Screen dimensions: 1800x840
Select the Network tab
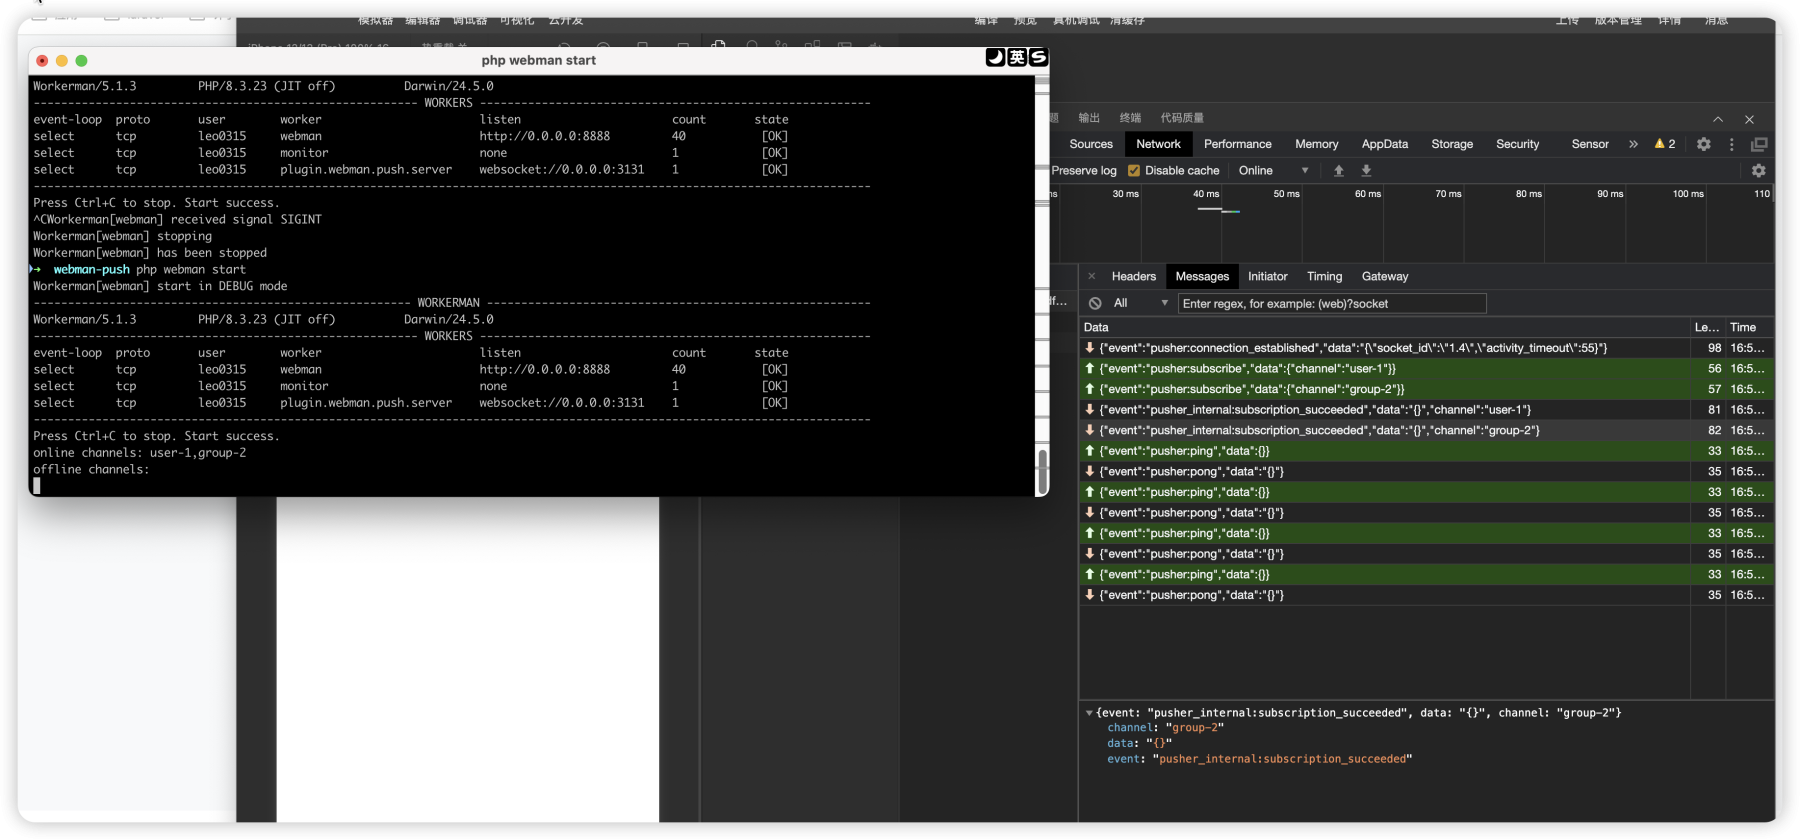(x=1158, y=144)
